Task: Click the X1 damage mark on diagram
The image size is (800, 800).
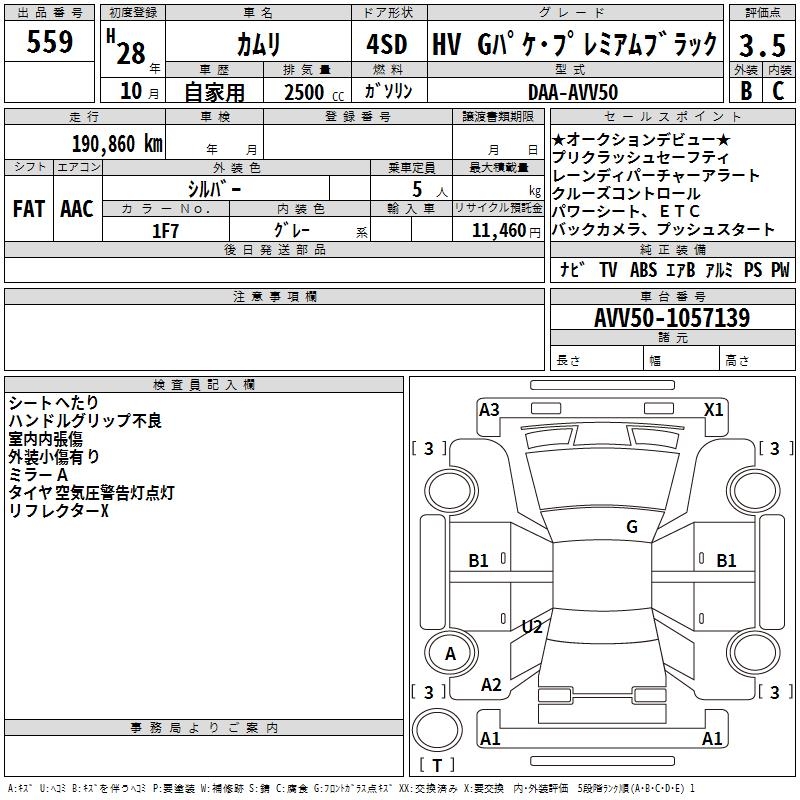Action: click(x=713, y=409)
